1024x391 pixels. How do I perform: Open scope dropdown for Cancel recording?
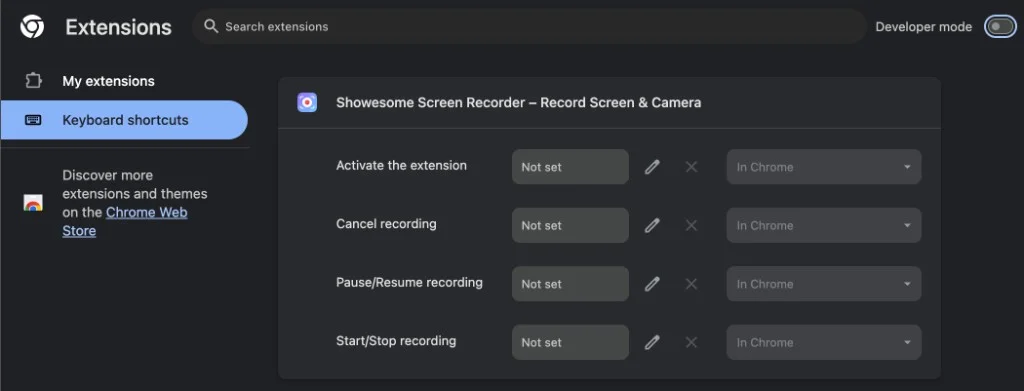tap(824, 226)
